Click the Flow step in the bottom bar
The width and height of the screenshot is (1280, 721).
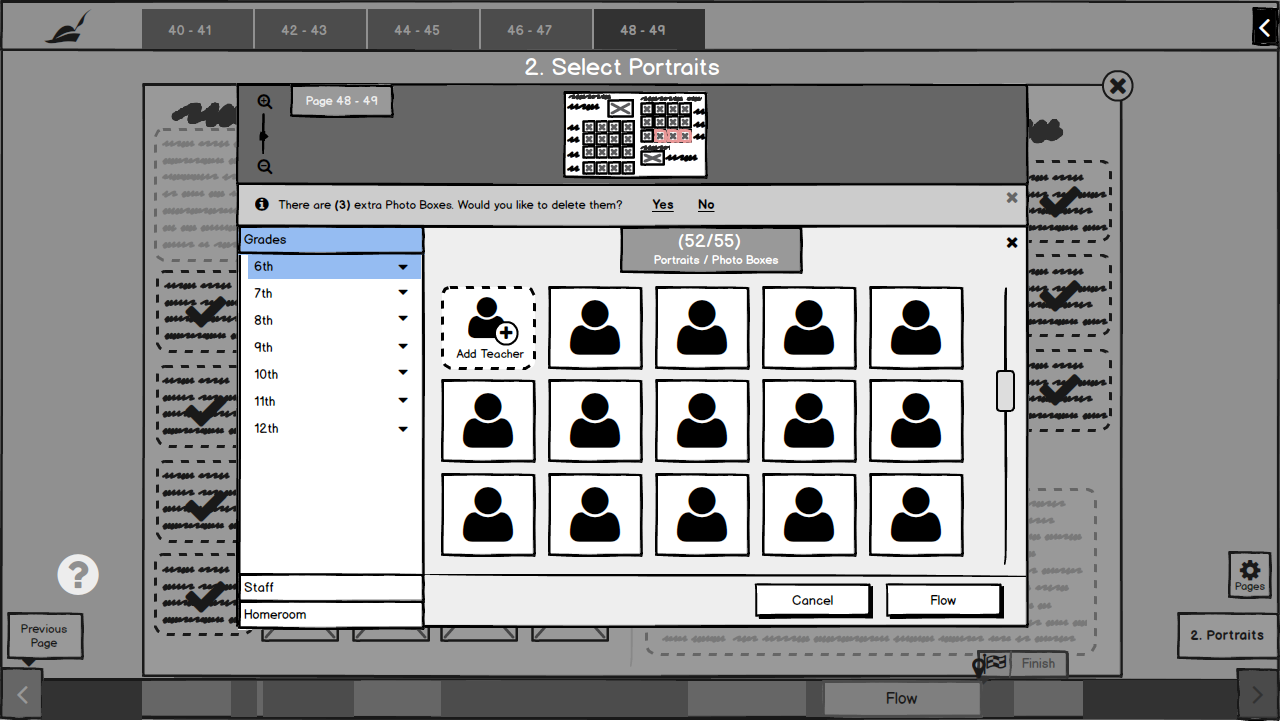[901, 698]
